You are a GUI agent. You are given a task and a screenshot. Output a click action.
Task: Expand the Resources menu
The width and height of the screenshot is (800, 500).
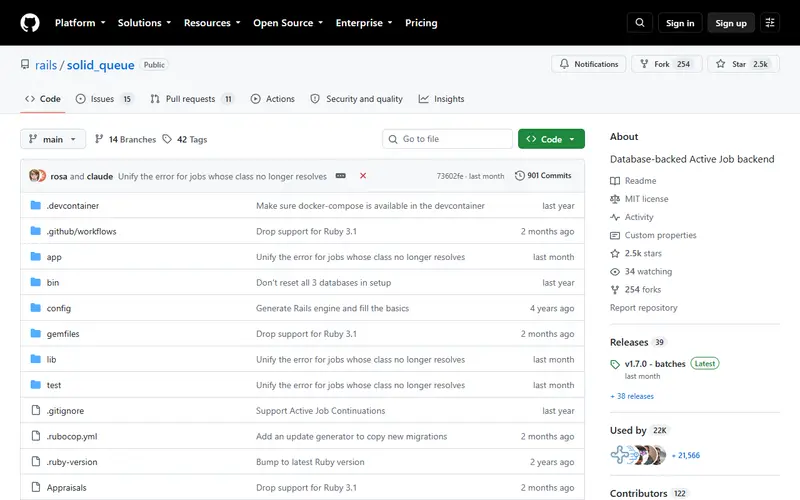point(212,23)
